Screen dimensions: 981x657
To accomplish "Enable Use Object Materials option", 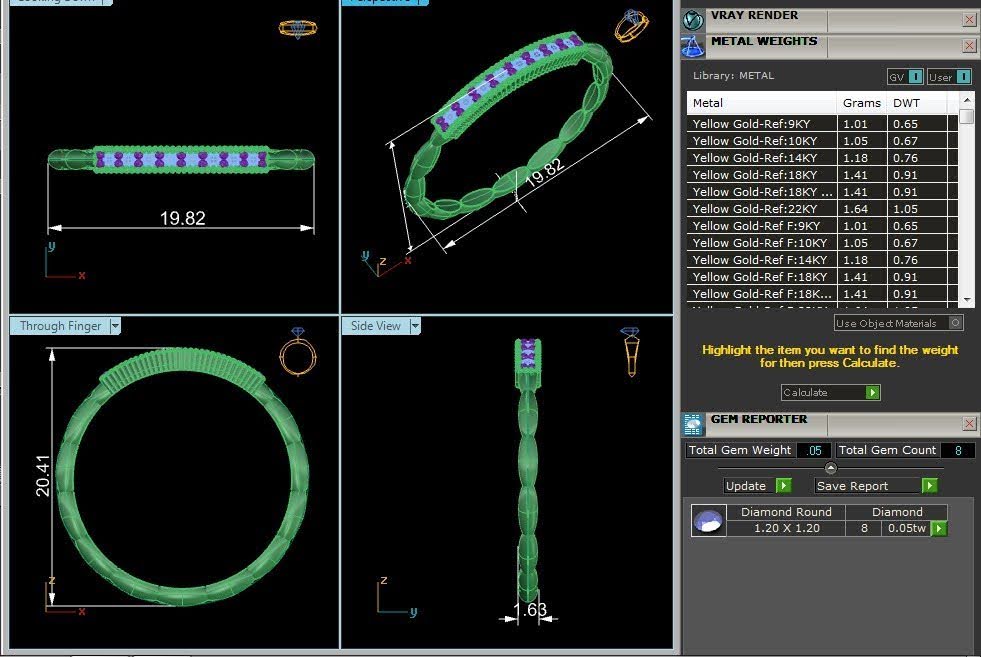I will pos(955,323).
